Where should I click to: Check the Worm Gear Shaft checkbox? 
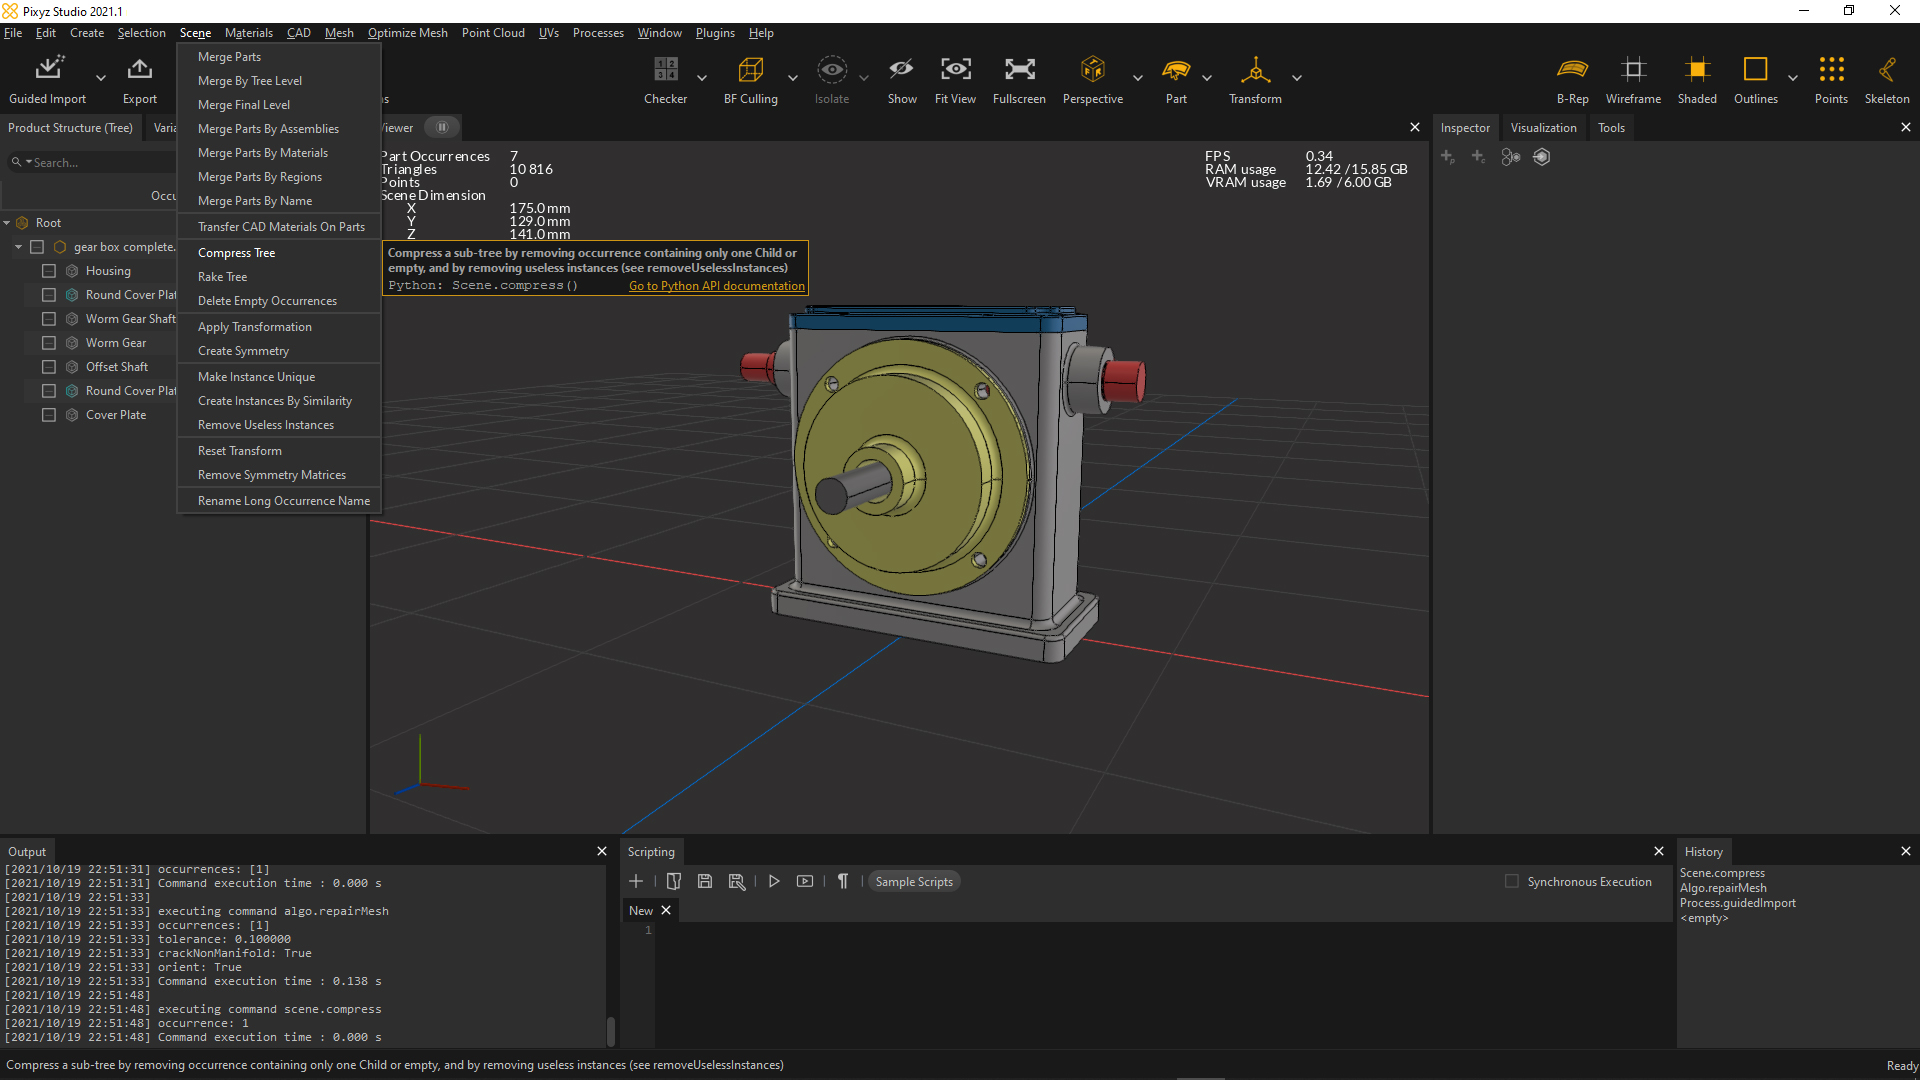tap(48, 319)
